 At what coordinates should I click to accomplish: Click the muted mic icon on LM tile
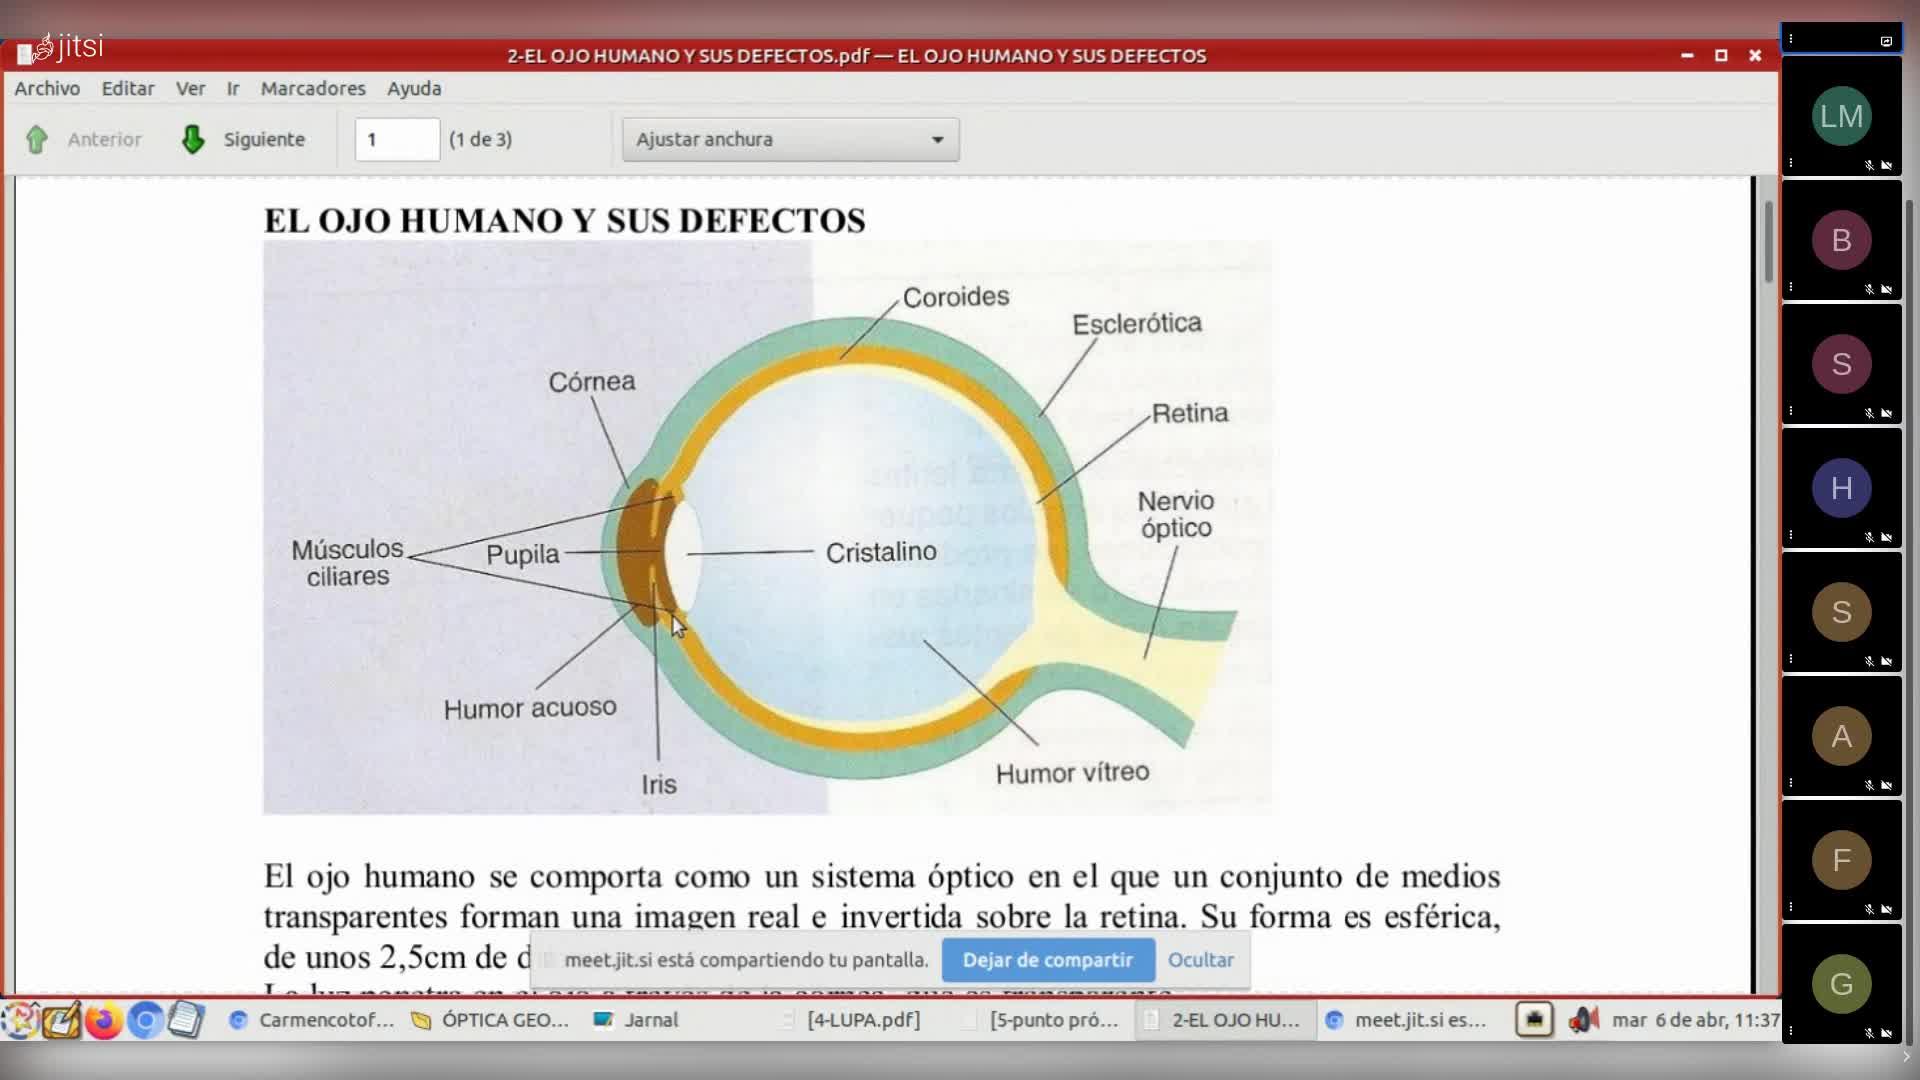pos(1869,165)
